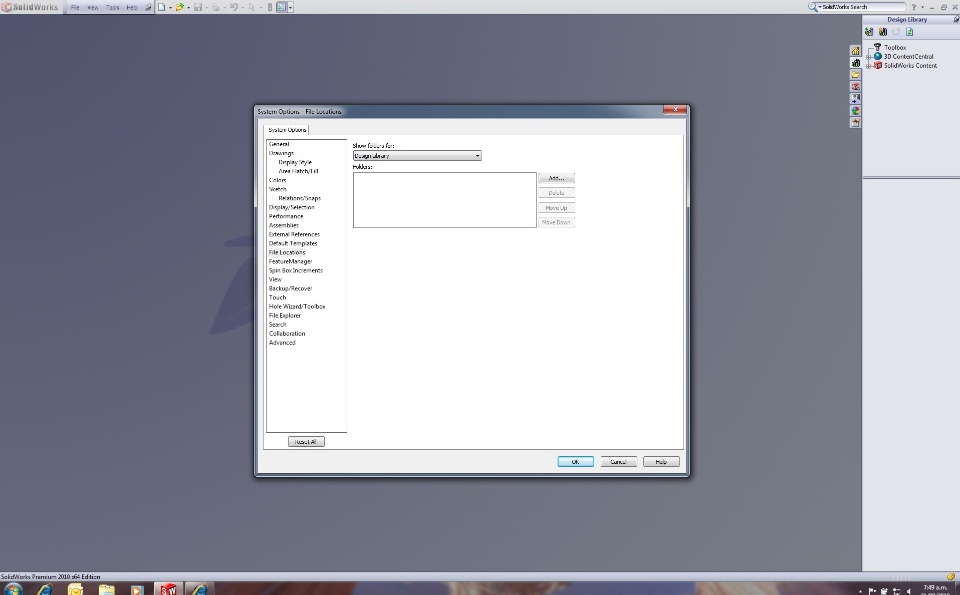960x595 pixels.
Task: Click SolidWorks taskbar icon
Action: (168, 589)
